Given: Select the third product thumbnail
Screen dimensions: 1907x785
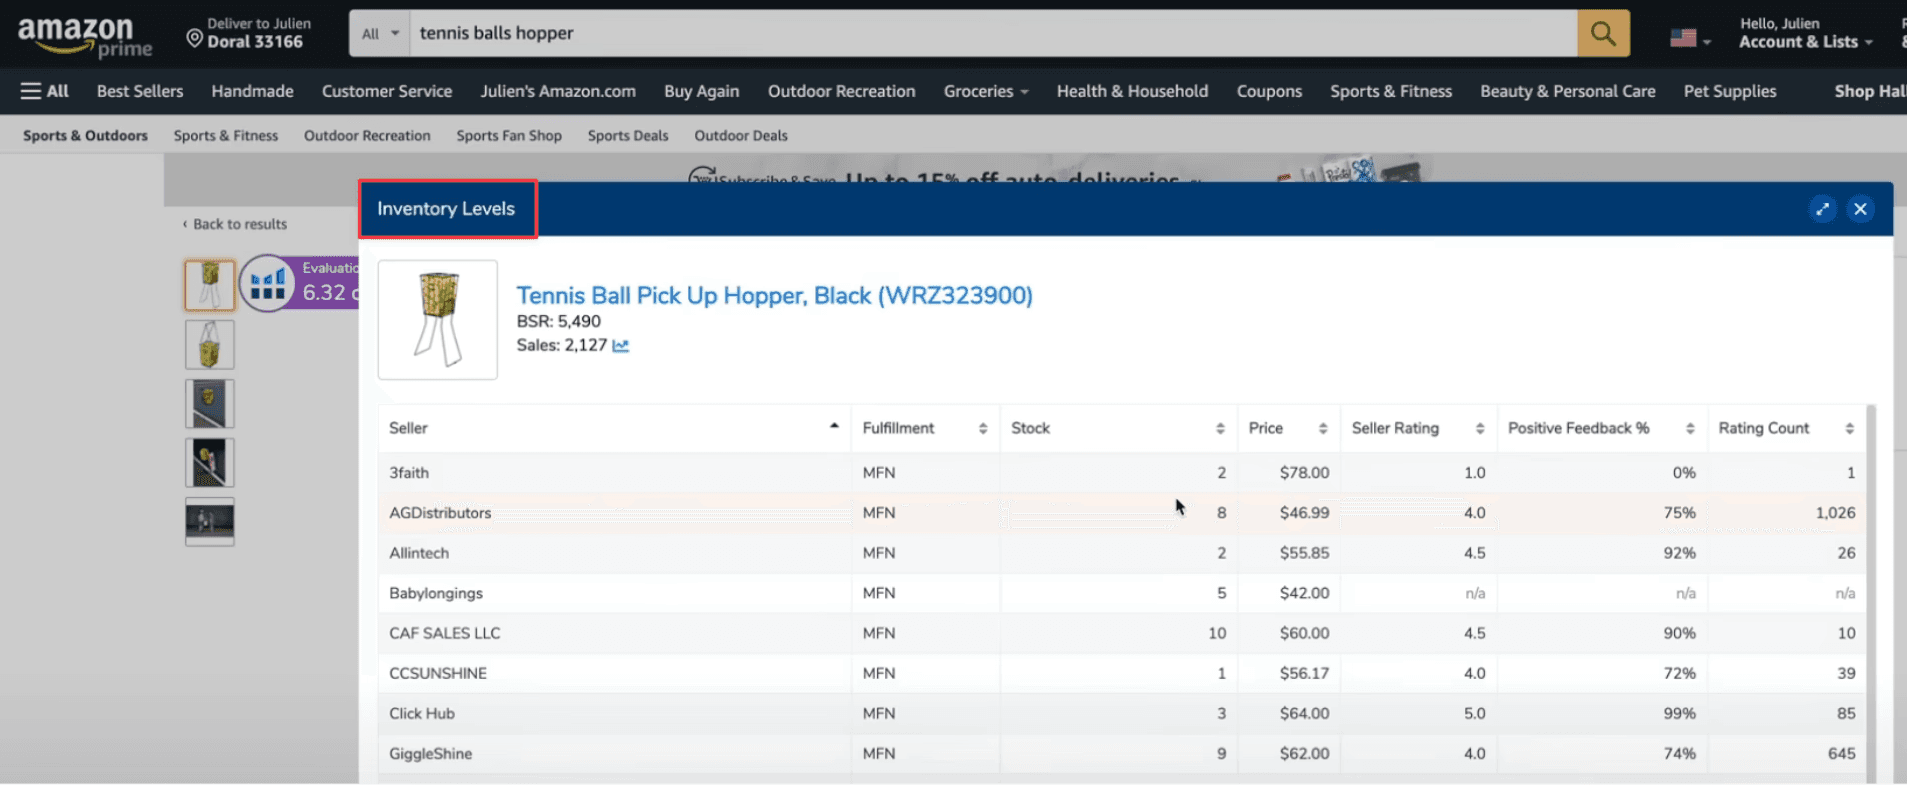Looking at the screenshot, I should pyautogui.click(x=210, y=404).
